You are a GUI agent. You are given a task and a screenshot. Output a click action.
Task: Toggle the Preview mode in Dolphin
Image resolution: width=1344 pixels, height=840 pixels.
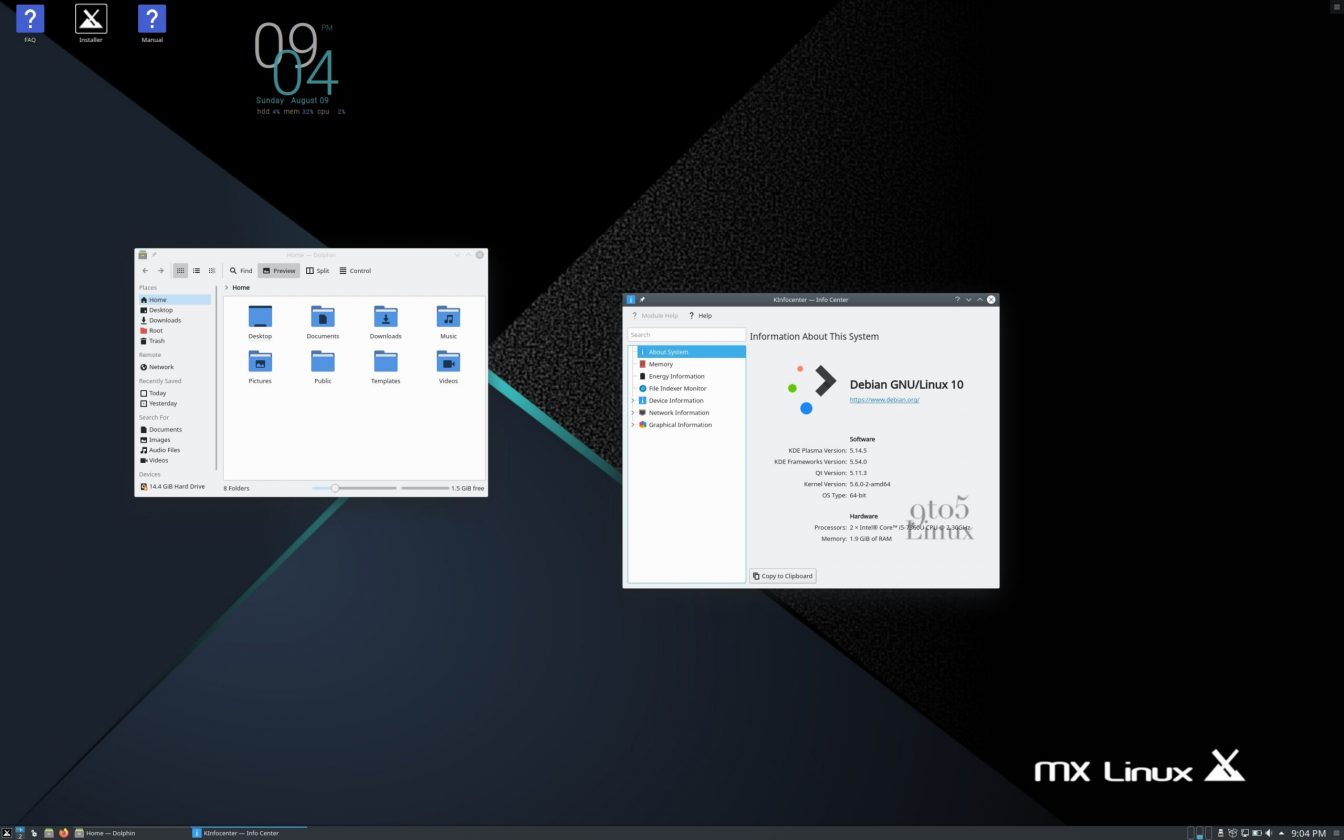[x=278, y=270]
